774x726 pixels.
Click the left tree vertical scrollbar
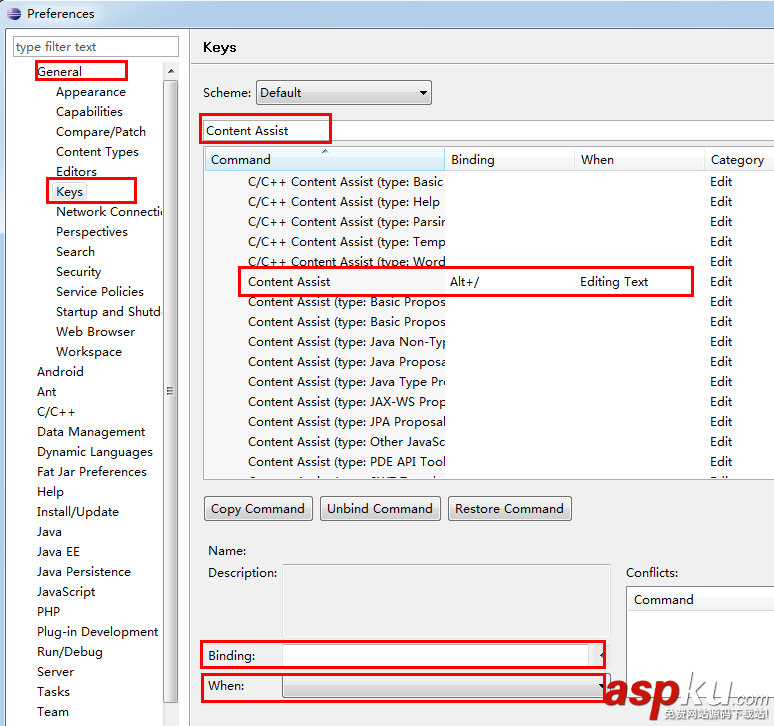tap(170, 392)
